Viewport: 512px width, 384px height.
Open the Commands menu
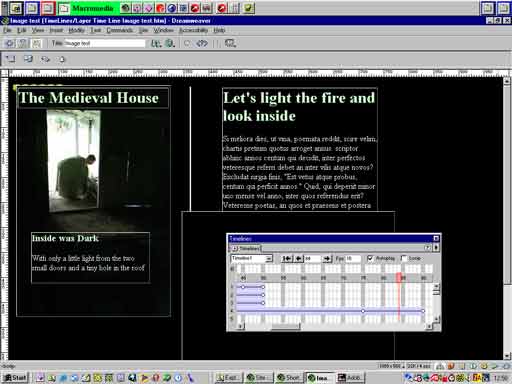[x=120, y=30]
